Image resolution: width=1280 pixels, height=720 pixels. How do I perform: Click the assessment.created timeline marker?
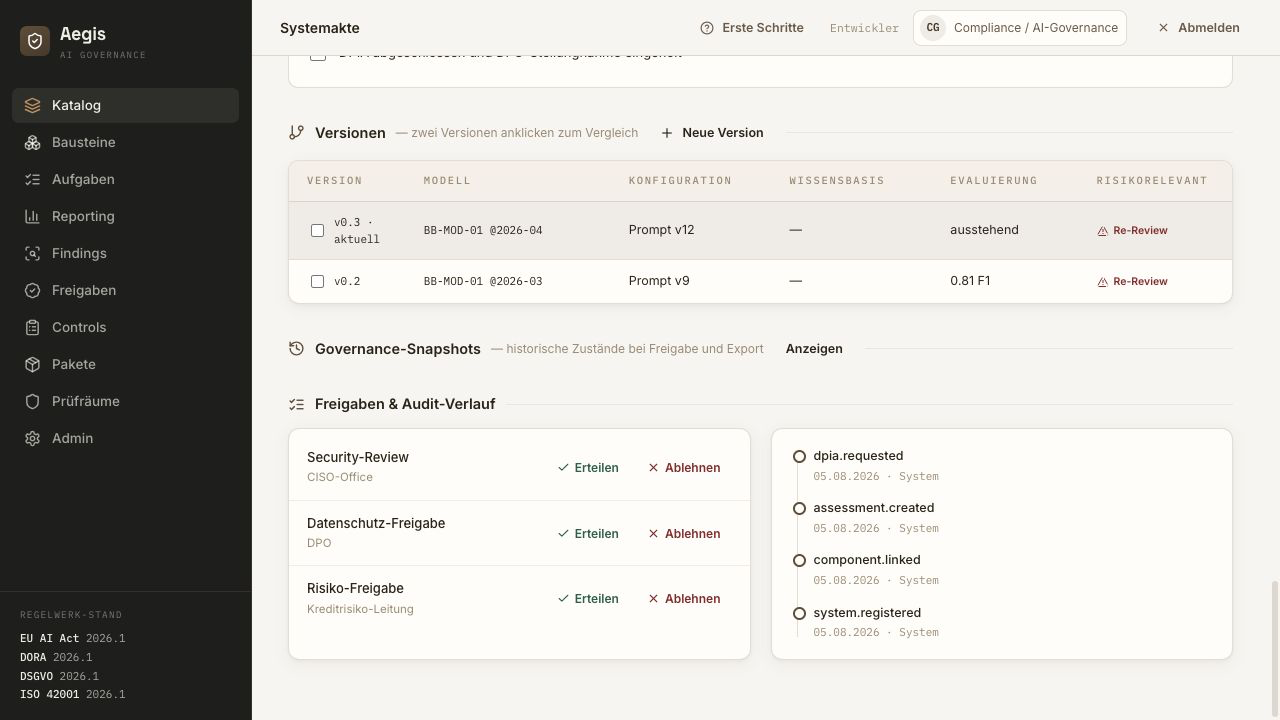click(x=799, y=508)
